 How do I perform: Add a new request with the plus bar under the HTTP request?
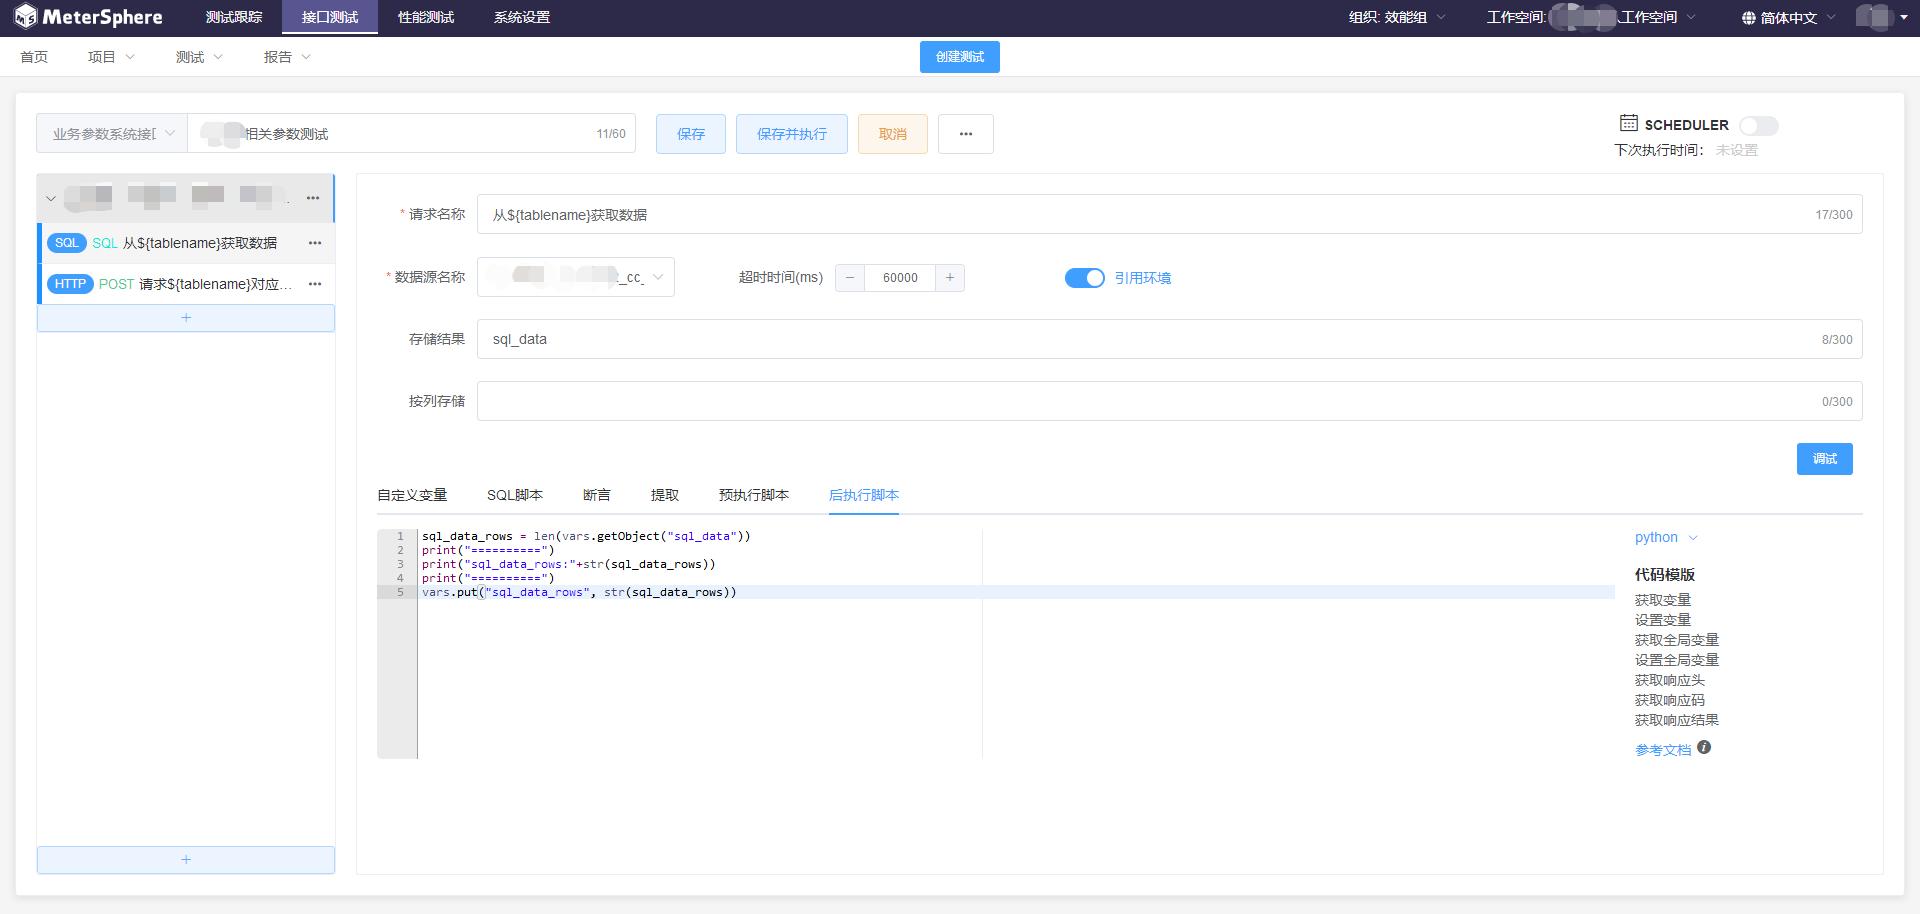click(x=186, y=318)
